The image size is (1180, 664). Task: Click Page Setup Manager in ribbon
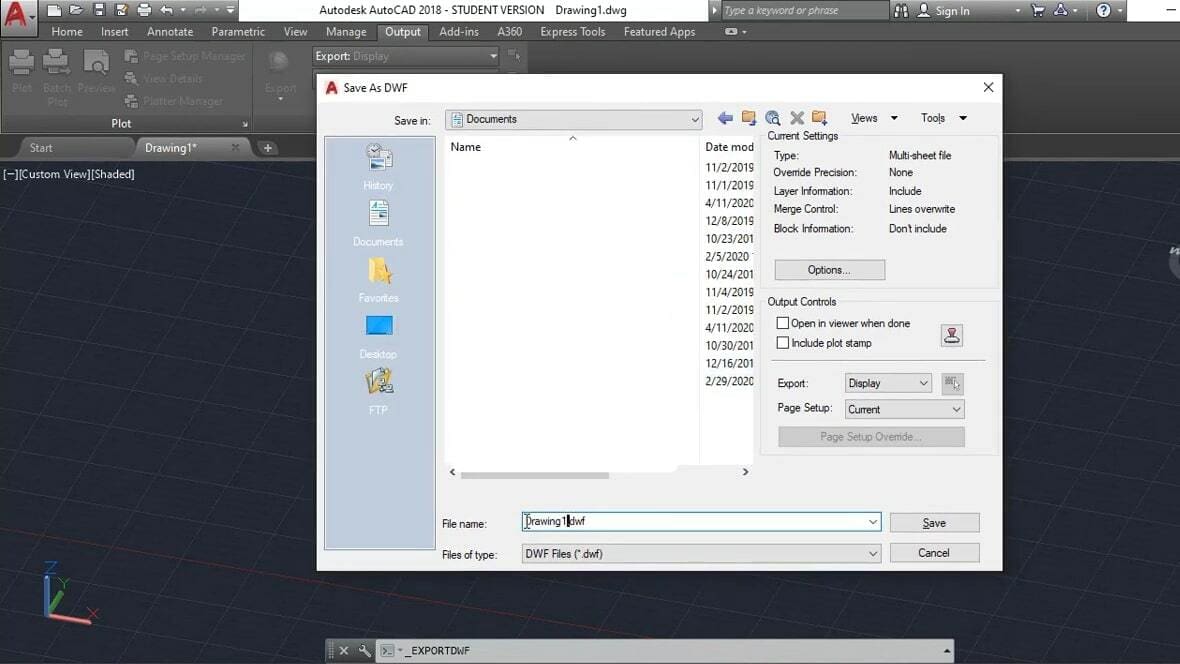[185, 56]
